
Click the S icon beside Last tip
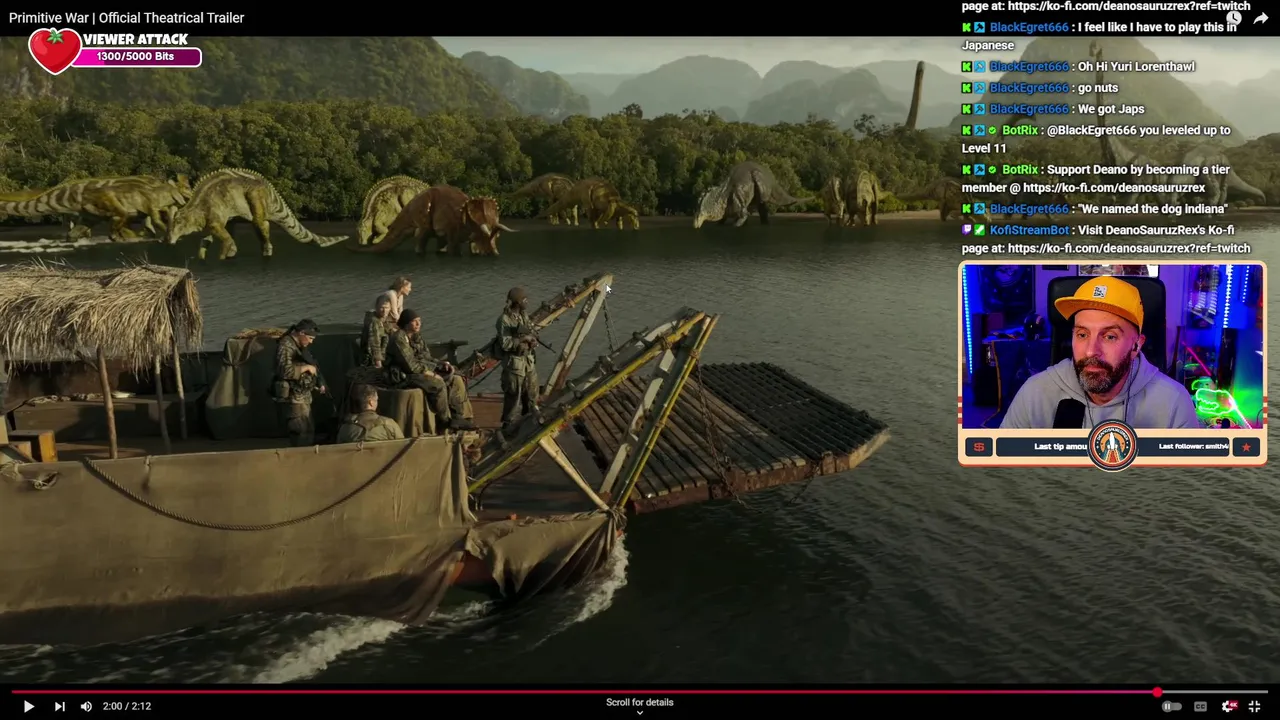tap(979, 447)
